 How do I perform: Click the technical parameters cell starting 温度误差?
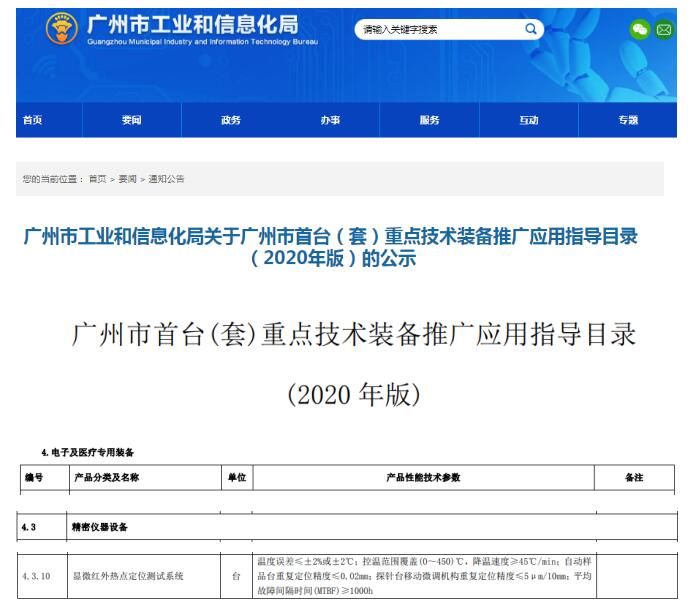pos(424,576)
